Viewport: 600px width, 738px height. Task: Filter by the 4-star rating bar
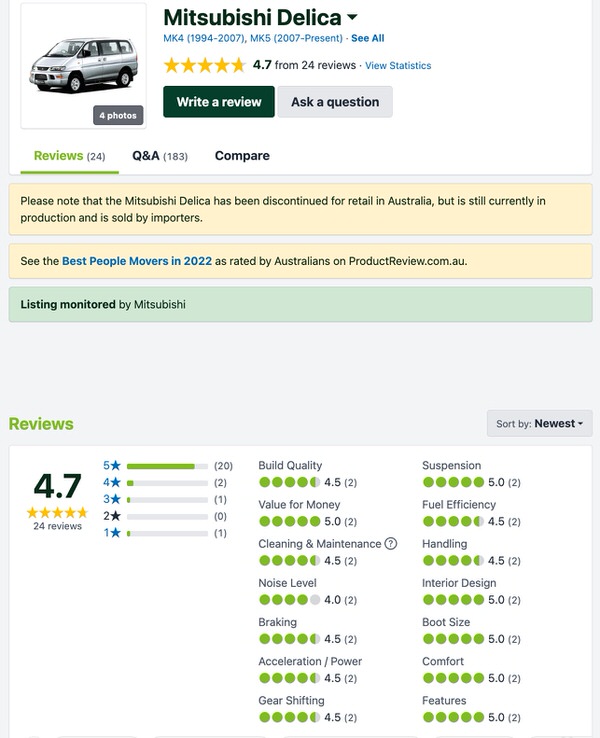[167, 483]
